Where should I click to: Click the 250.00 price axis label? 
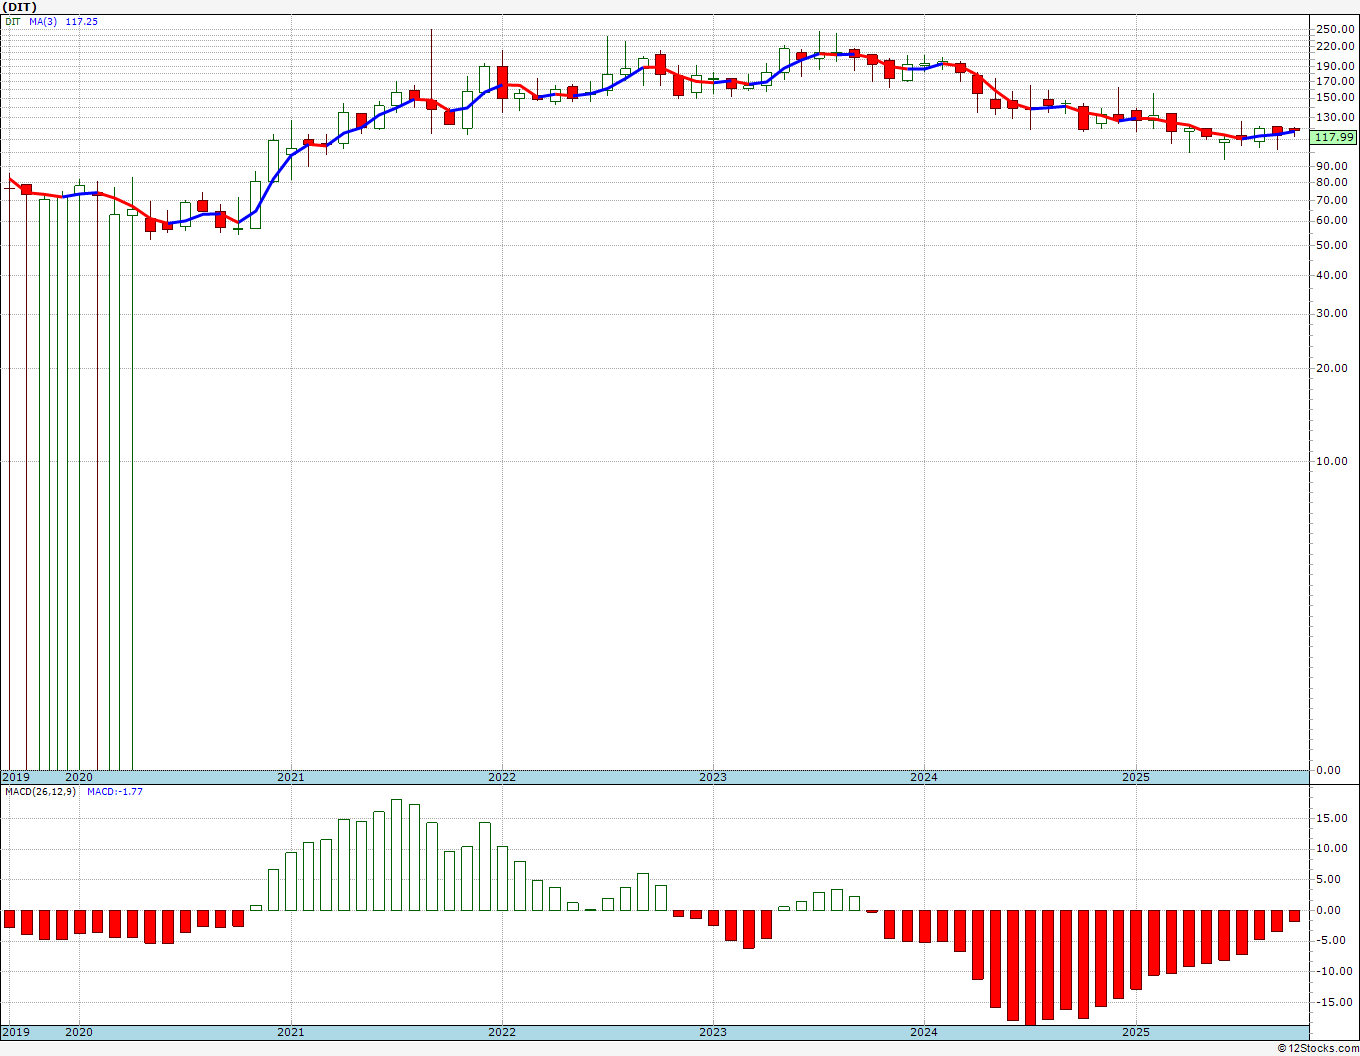tap(1335, 29)
